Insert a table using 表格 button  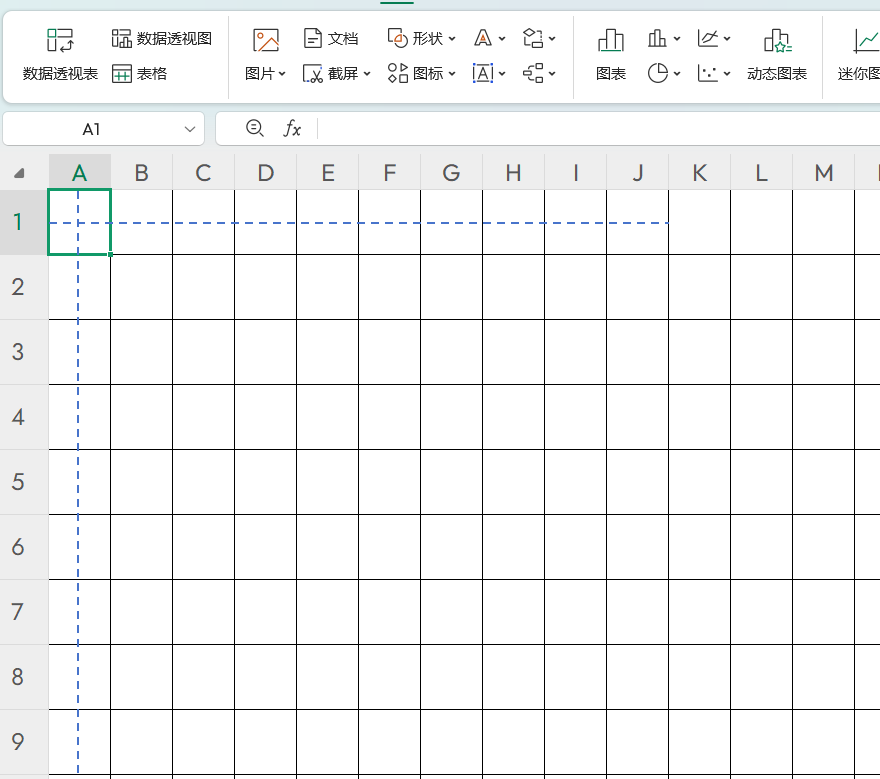click(x=139, y=74)
